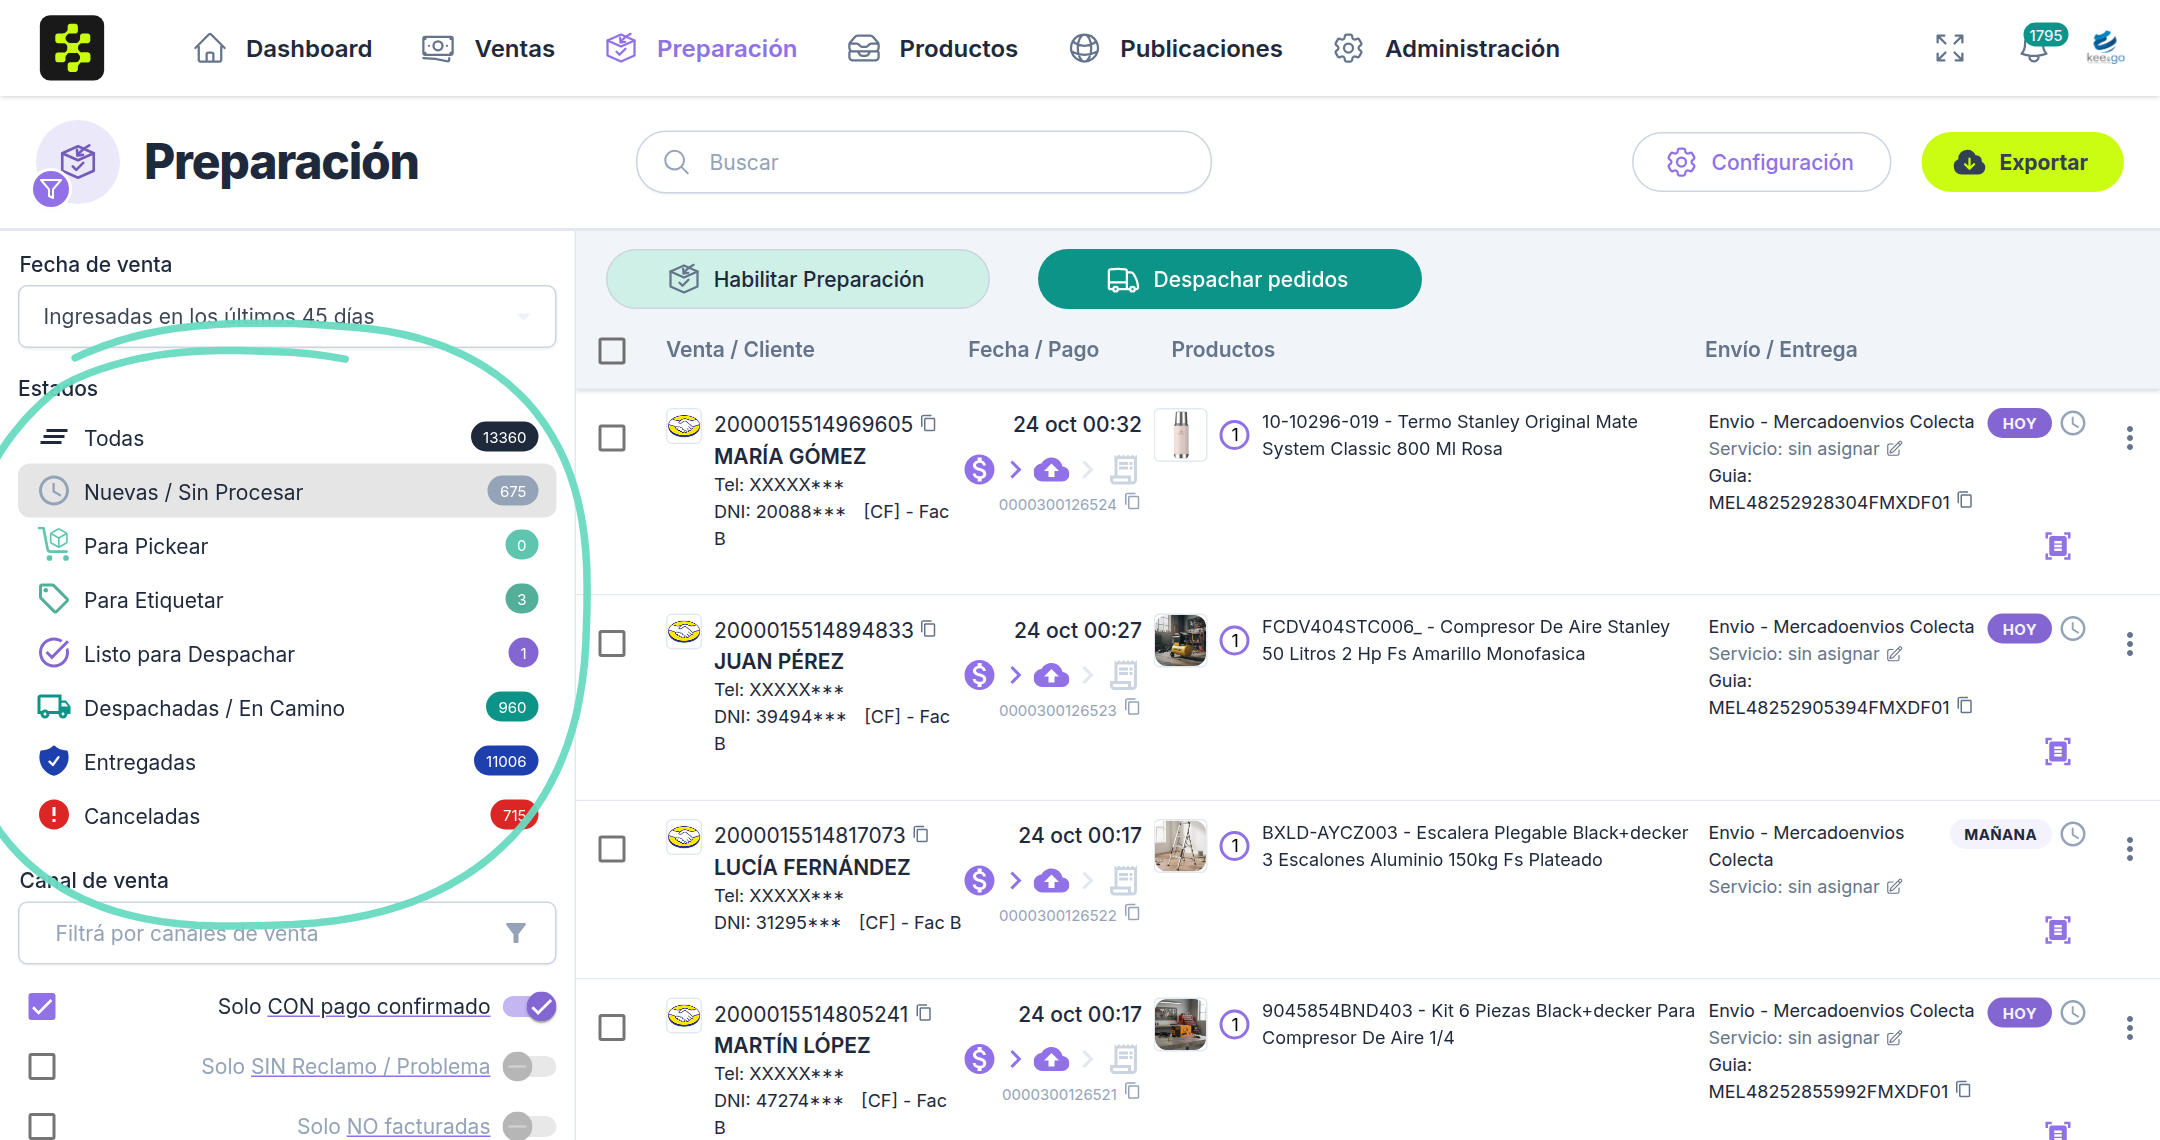
Task: Filter by Listo para Despachar status
Action: (287, 653)
